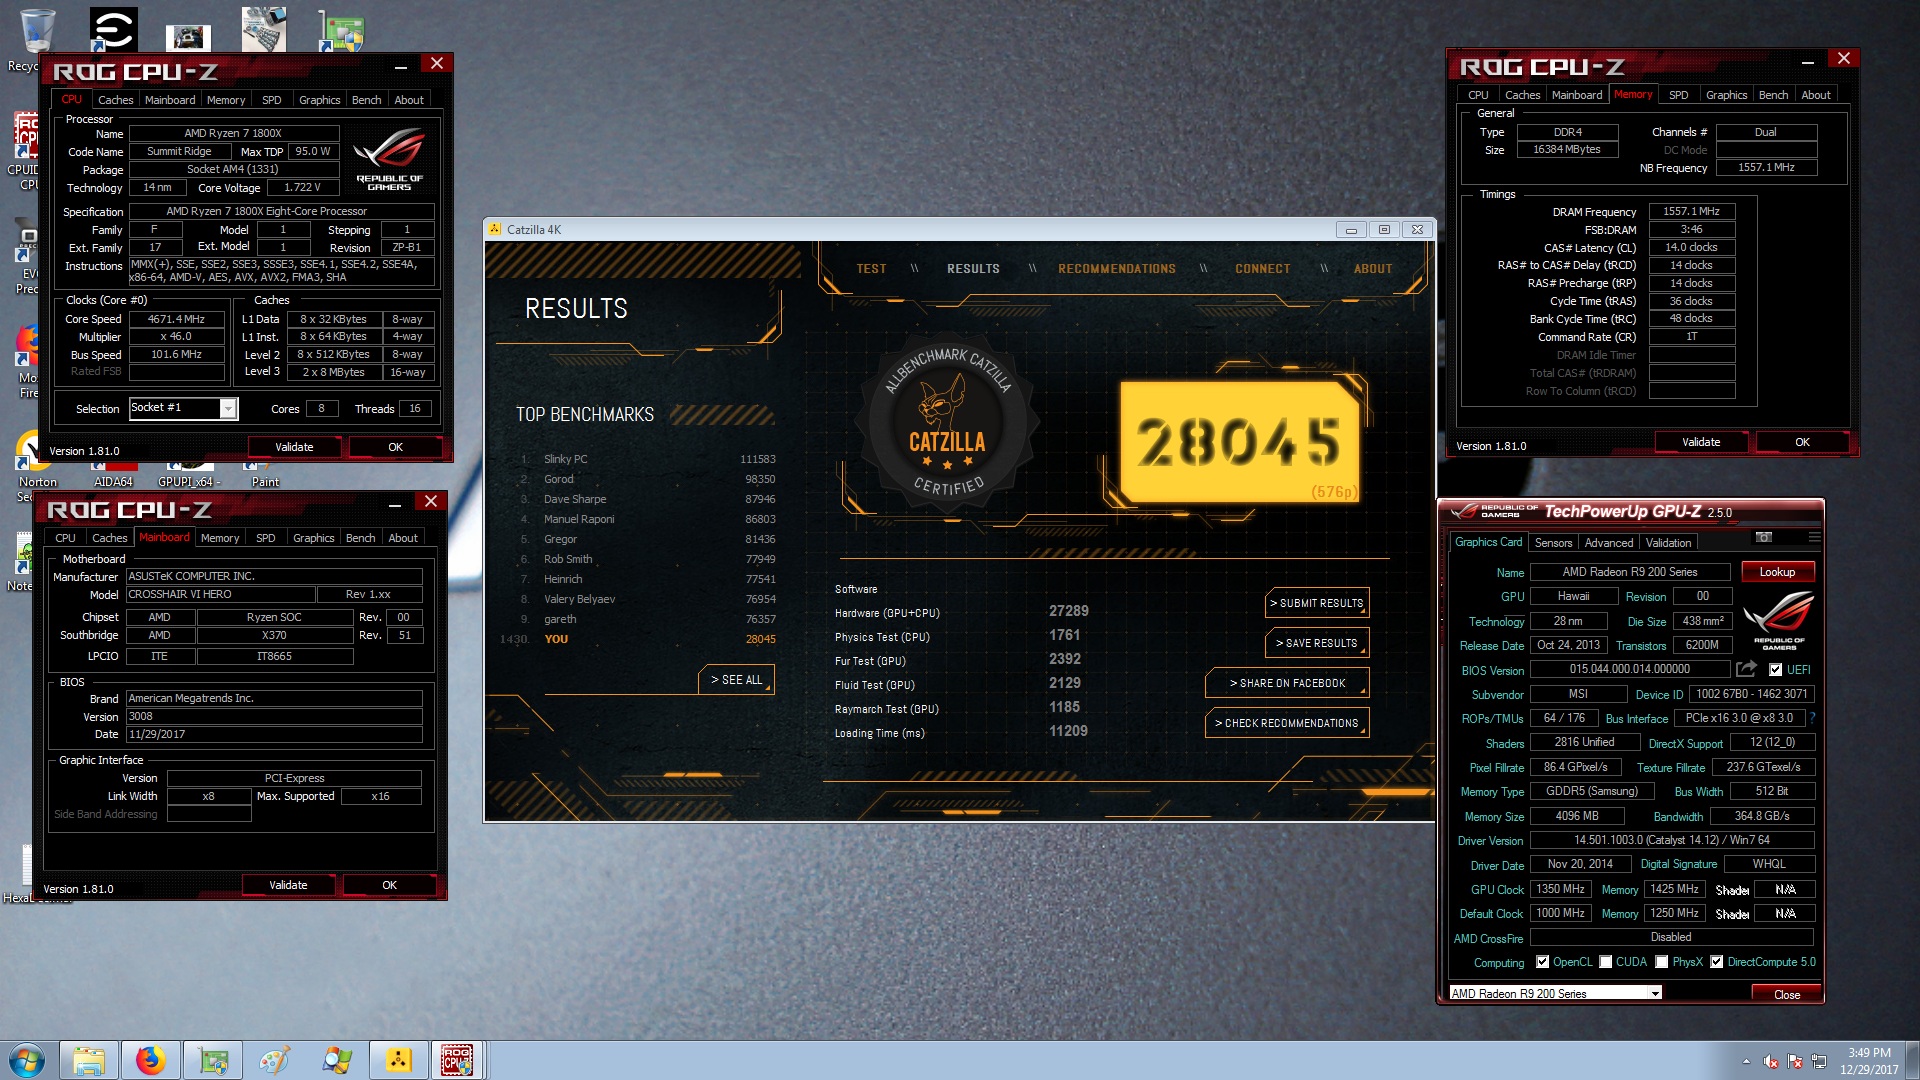1920x1080 pixels.
Task: Click the muted volume tray icon
Action: point(1770,1061)
